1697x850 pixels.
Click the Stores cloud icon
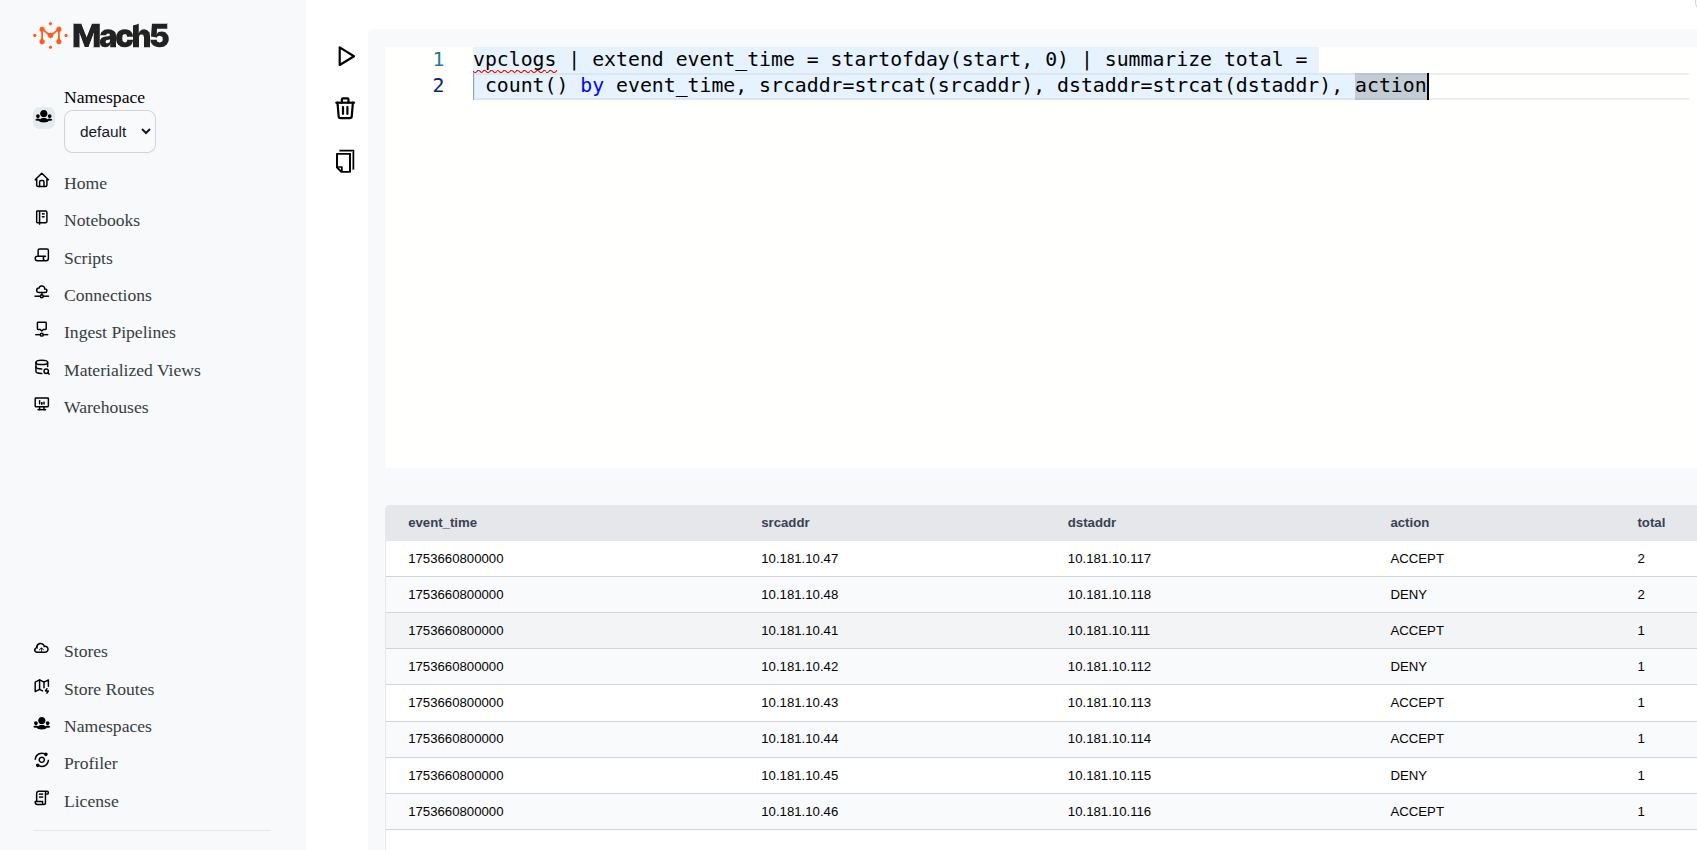click(x=42, y=649)
